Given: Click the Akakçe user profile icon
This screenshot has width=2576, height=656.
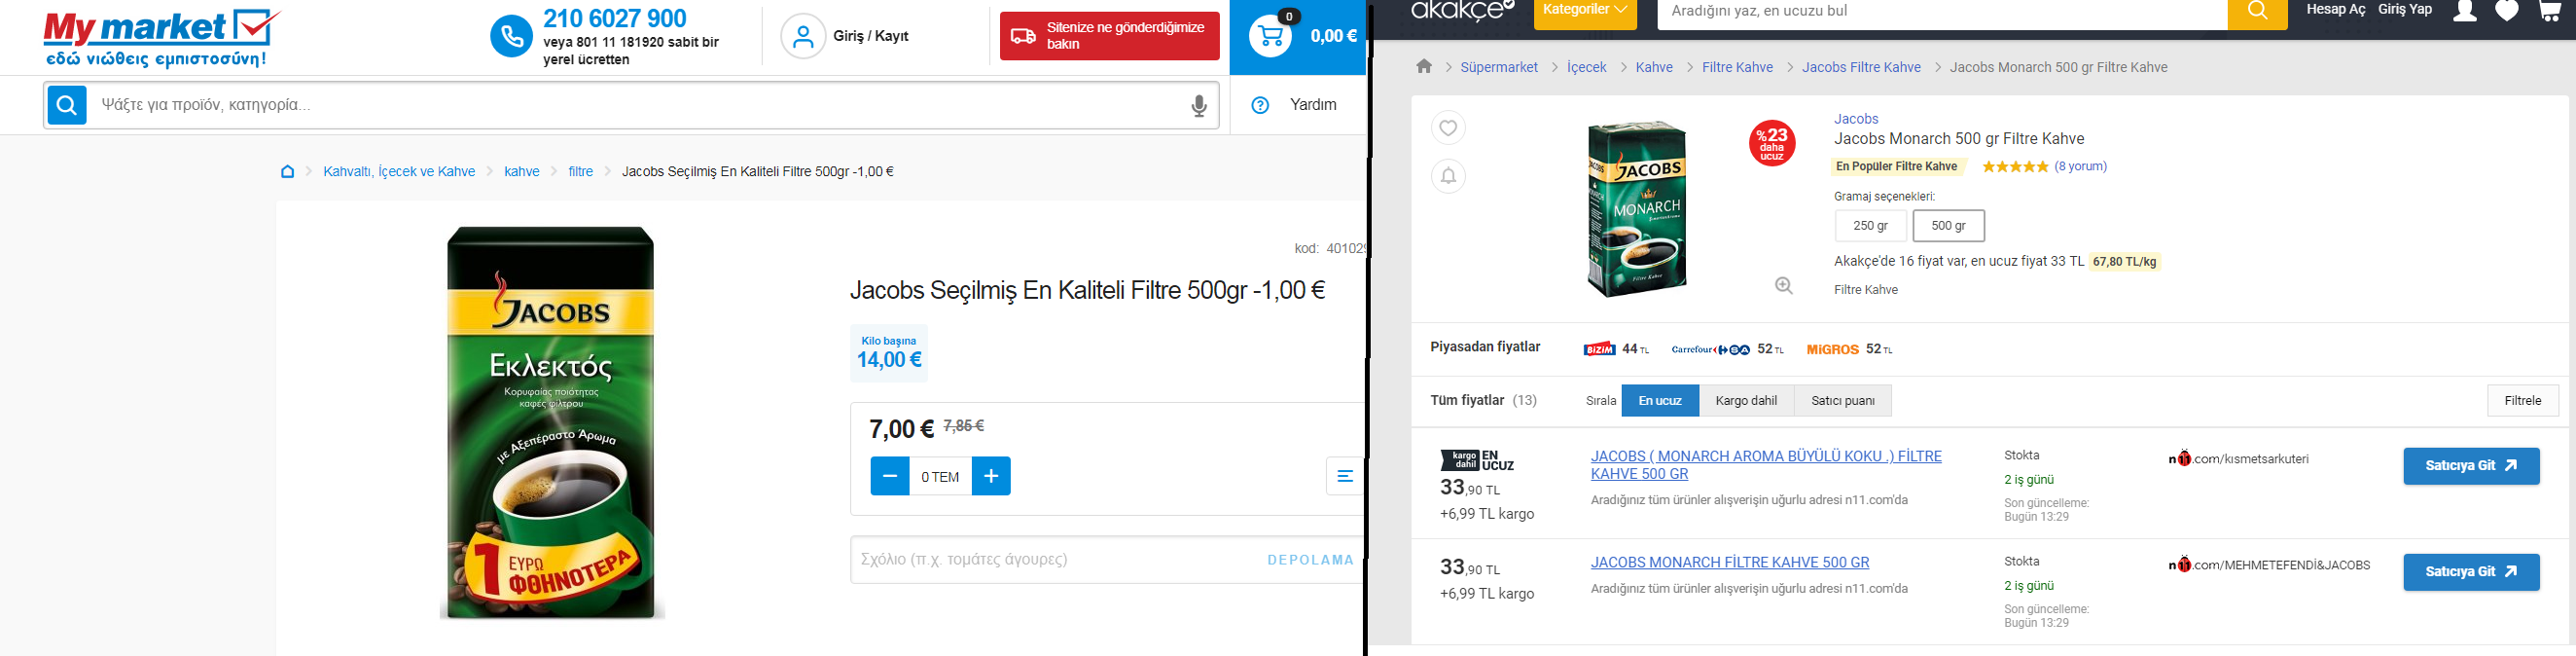Looking at the screenshot, I should click(2465, 11).
